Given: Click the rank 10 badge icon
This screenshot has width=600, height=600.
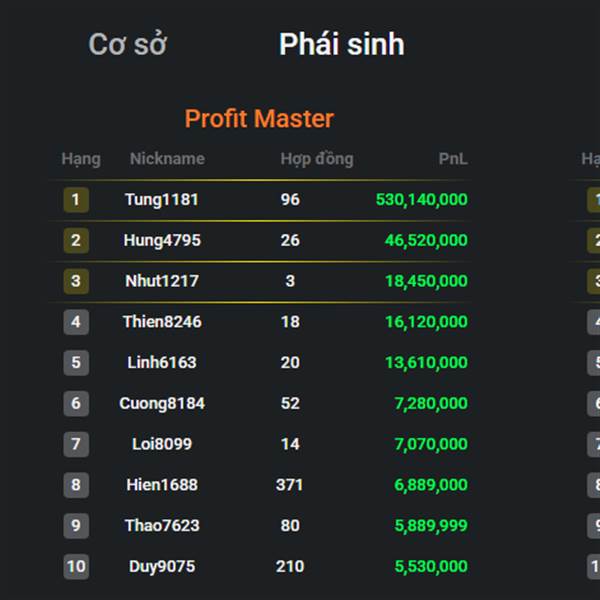Looking at the screenshot, I should tap(75, 567).
